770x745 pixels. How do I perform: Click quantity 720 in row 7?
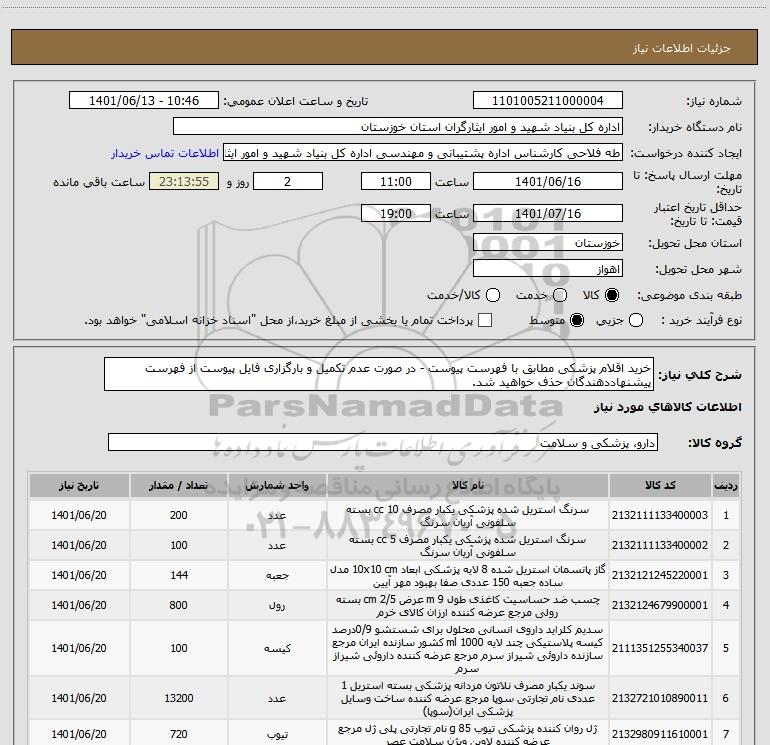pyautogui.click(x=179, y=734)
